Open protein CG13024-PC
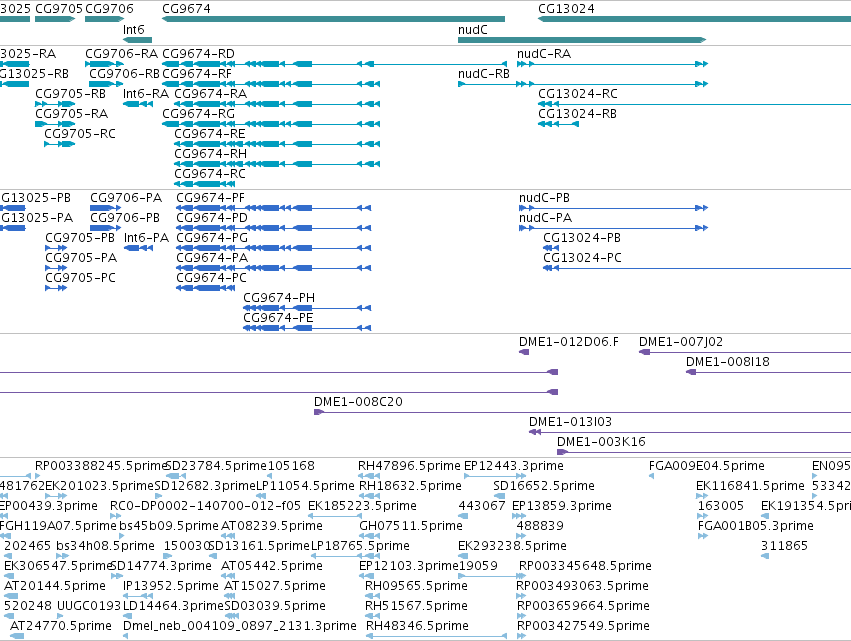The image size is (851, 641). click(x=582, y=258)
